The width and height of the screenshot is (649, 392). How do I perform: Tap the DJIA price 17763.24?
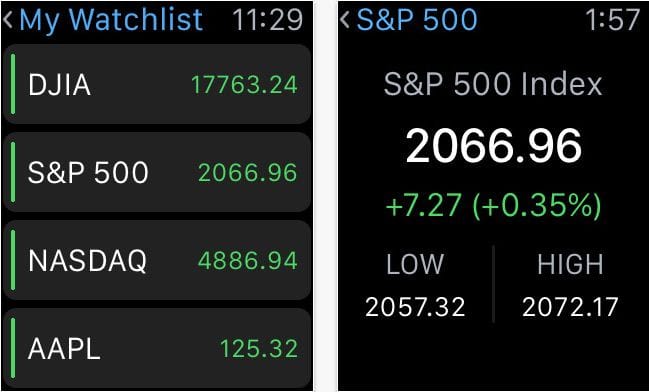[244, 84]
